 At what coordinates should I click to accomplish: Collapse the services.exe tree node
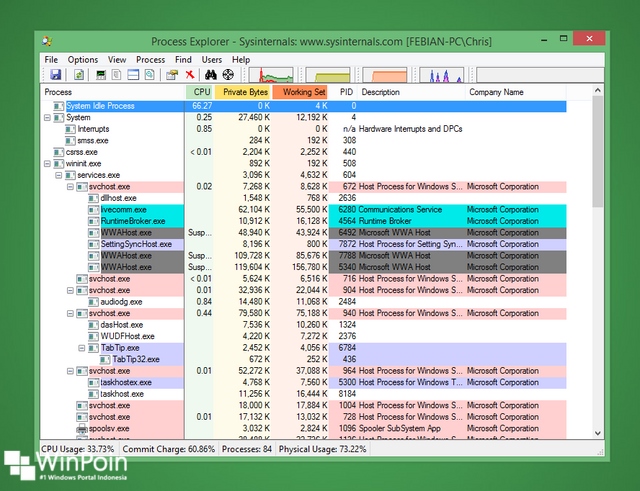[x=59, y=175]
